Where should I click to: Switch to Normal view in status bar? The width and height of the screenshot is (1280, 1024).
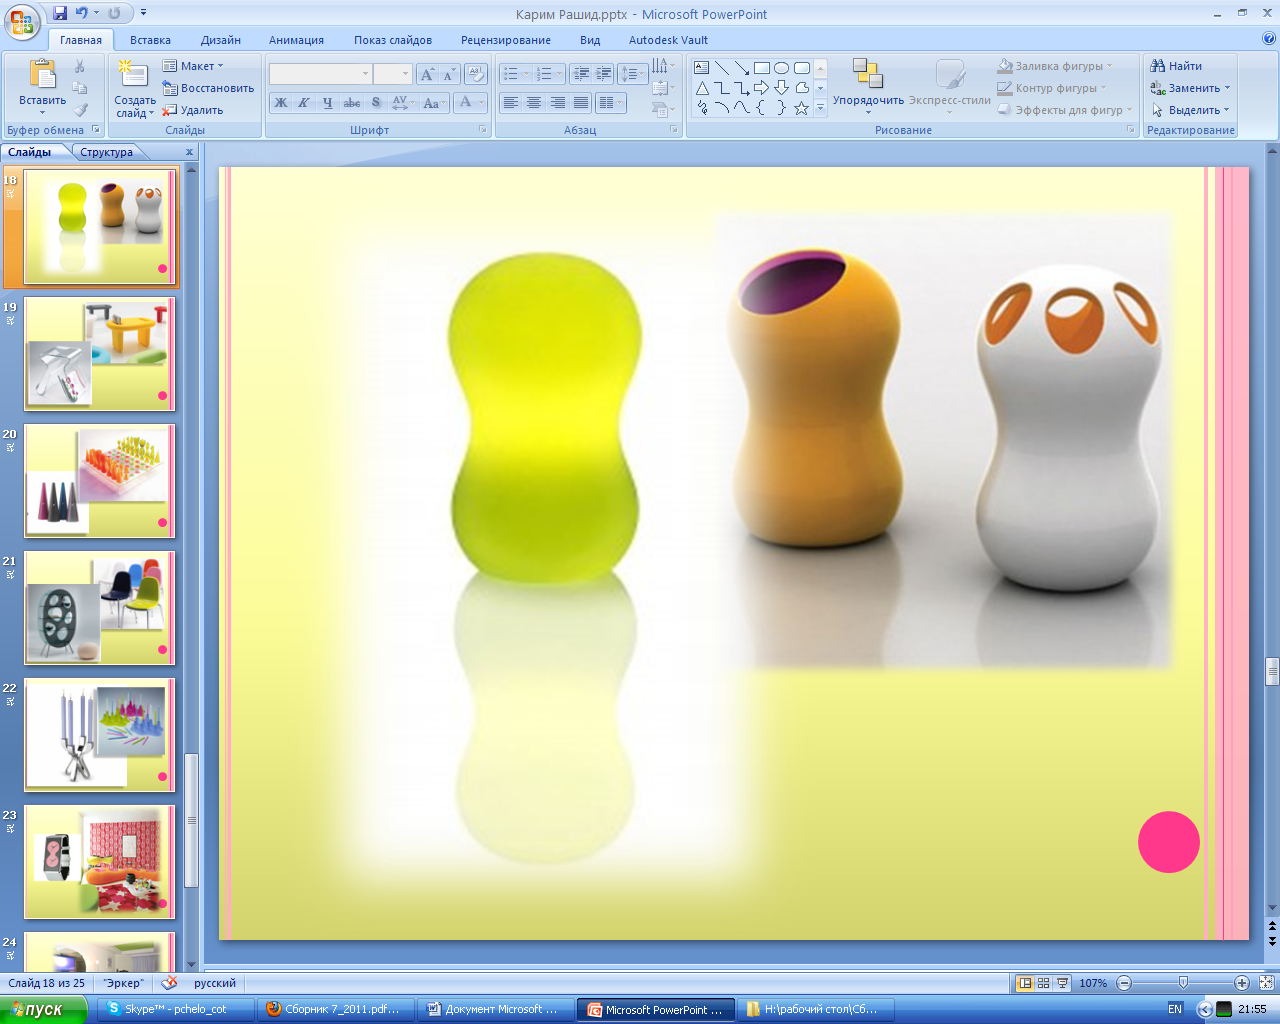click(1024, 983)
